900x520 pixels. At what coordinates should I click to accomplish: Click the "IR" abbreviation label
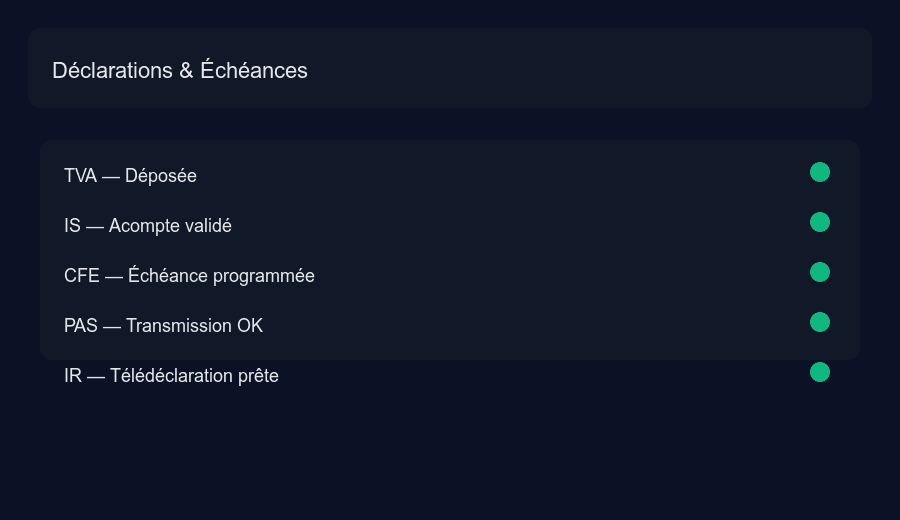[x=73, y=376]
